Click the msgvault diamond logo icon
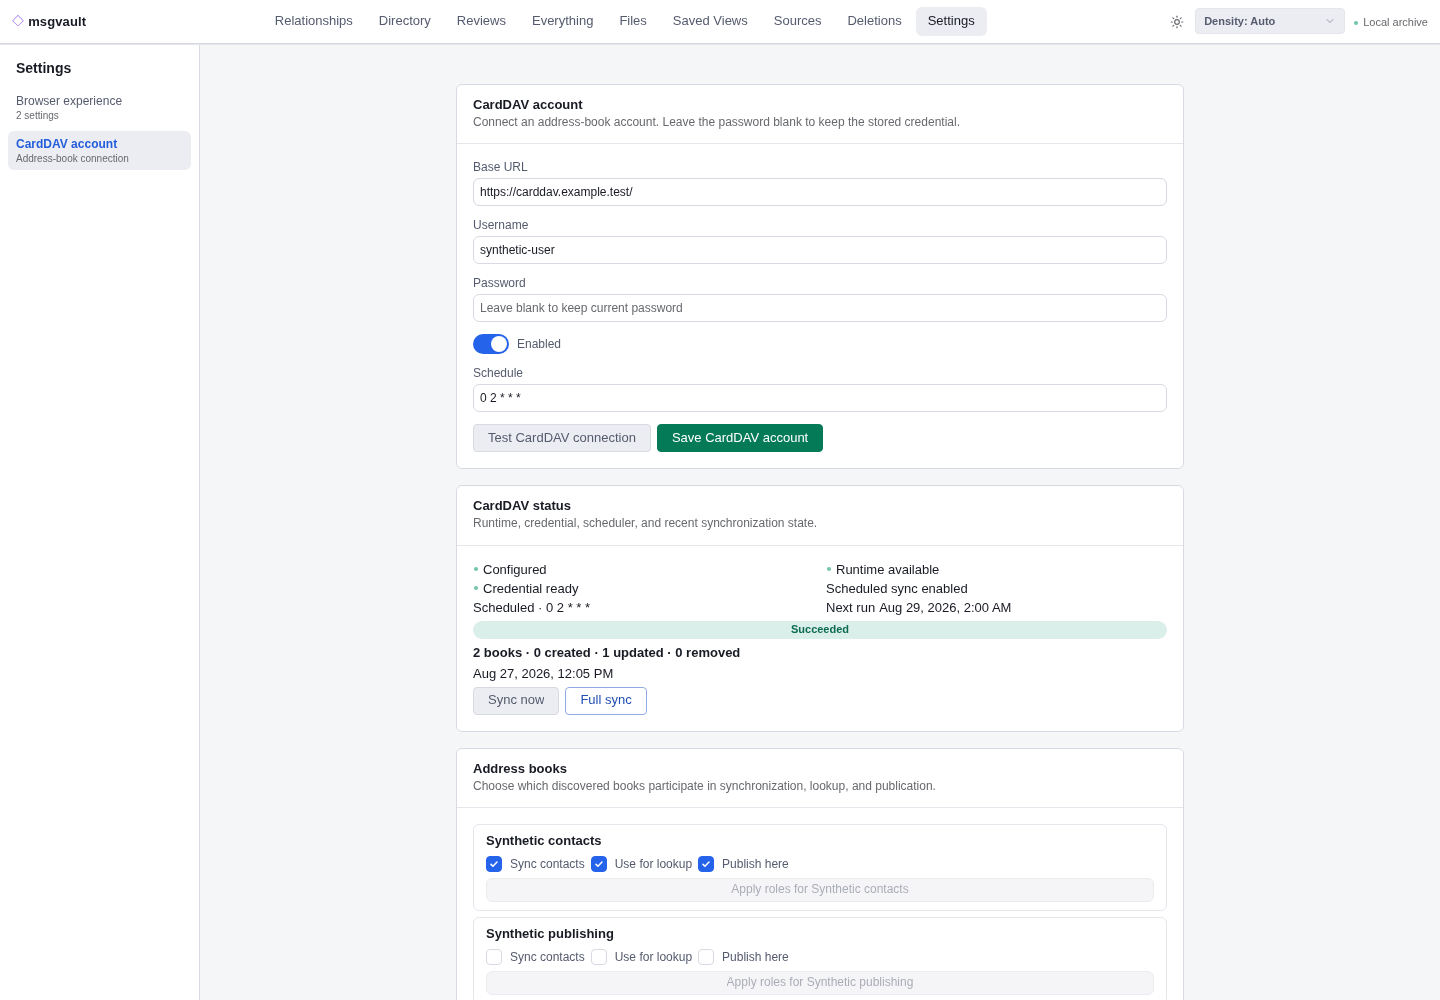1440x1000 pixels. [x=18, y=21]
